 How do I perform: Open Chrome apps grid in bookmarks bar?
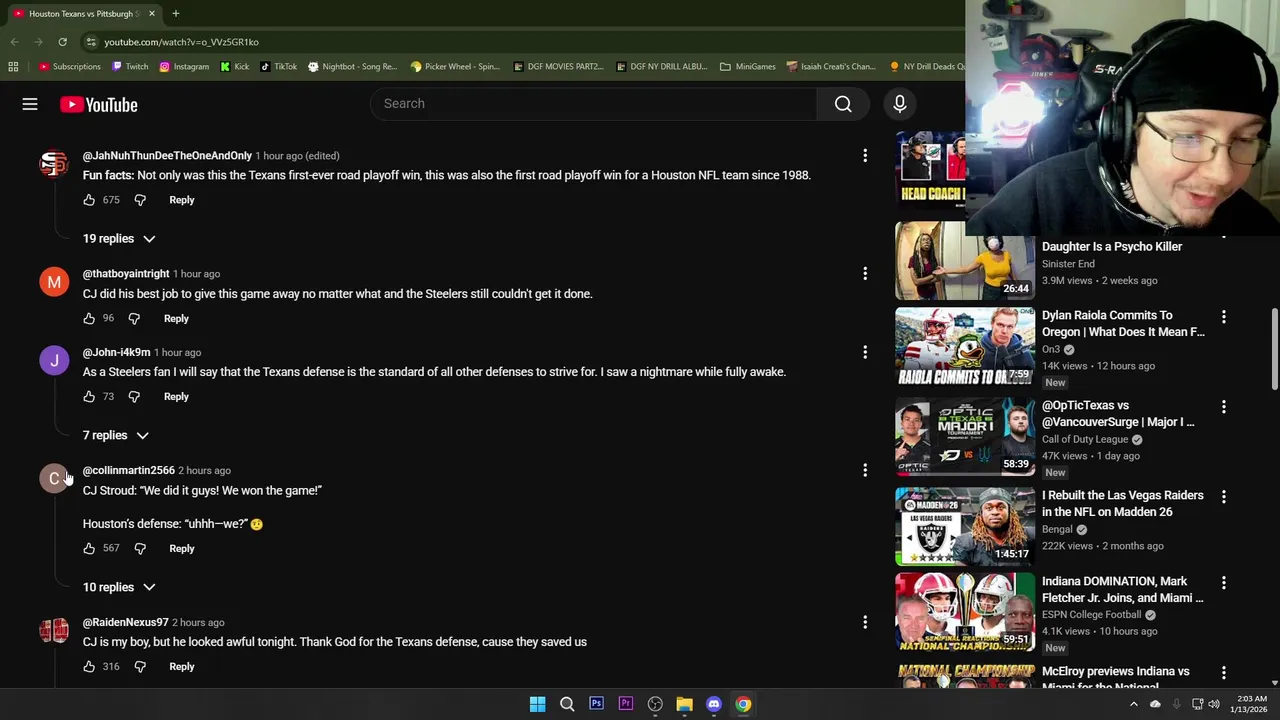(13, 67)
